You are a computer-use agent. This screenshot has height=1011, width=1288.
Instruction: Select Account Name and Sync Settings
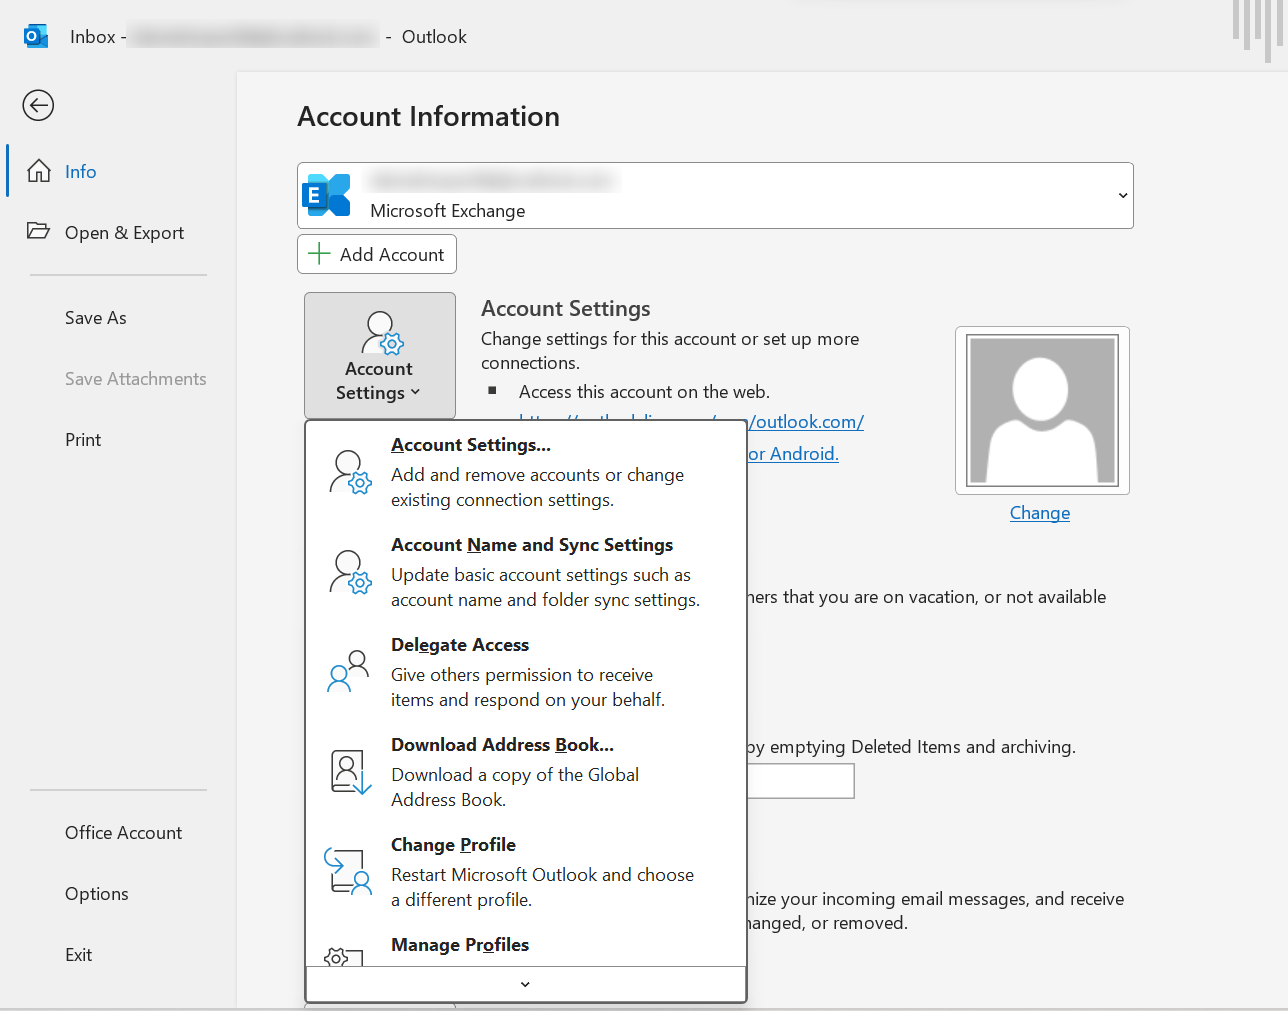(526, 571)
